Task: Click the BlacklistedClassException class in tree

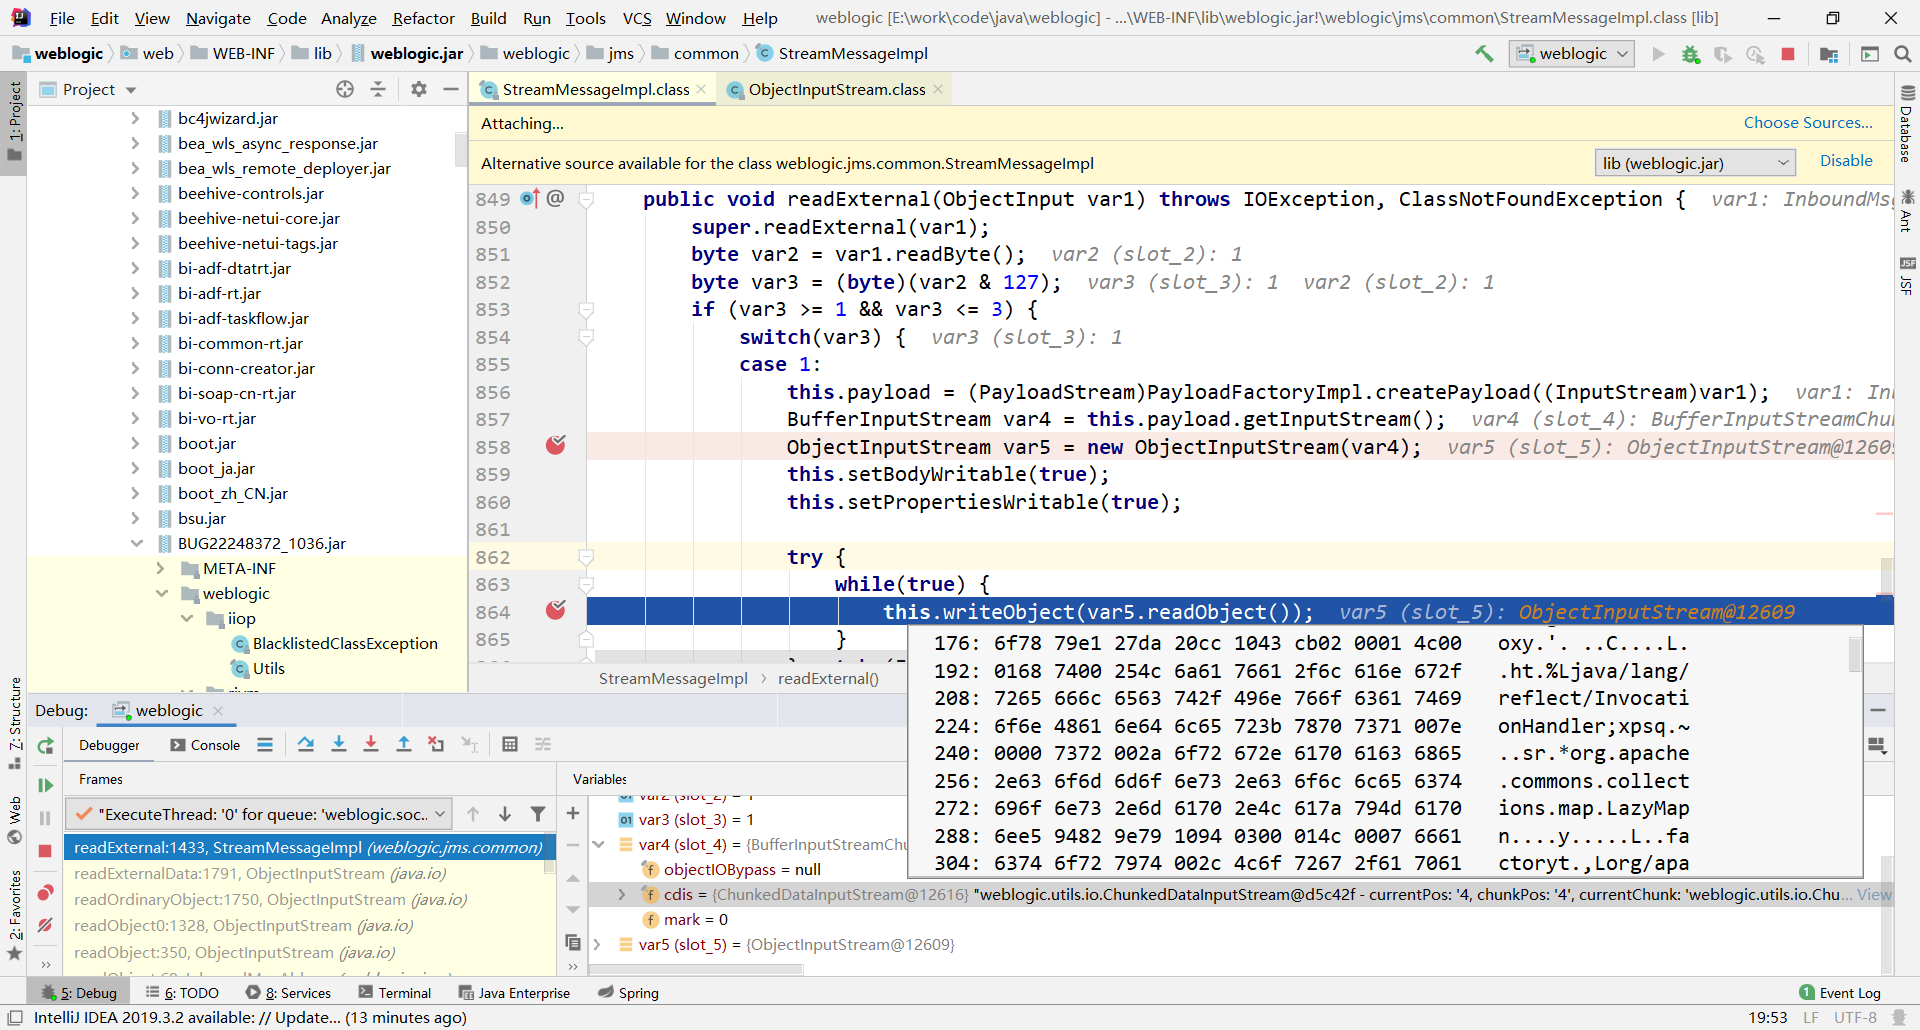Action: 345,643
